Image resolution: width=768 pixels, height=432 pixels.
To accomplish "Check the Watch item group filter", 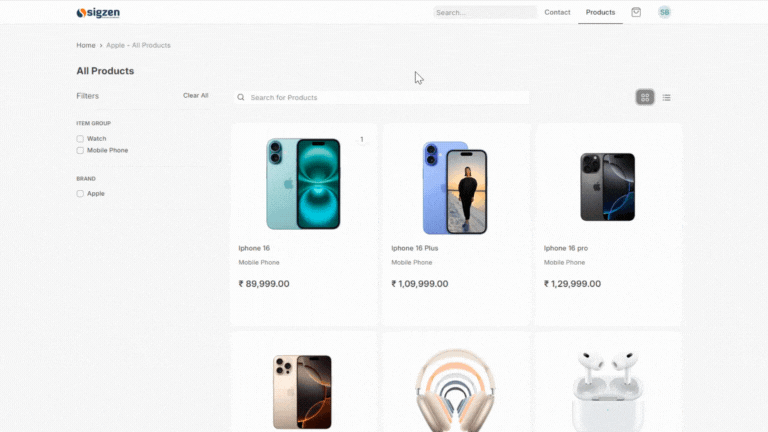I will [80, 139].
